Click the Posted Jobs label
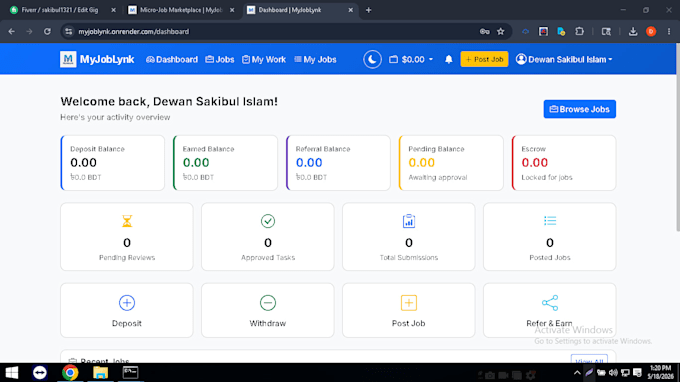This screenshot has height=382, width=680. tap(550, 258)
